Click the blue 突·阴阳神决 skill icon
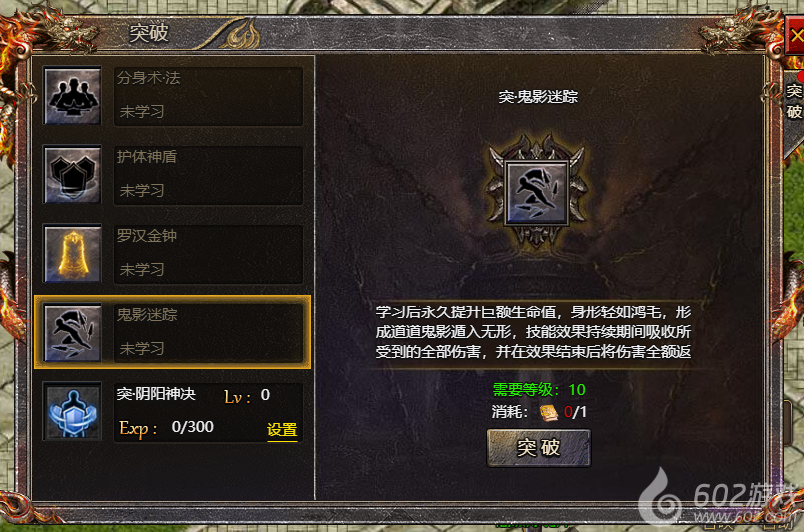Image resolution: width=804 pixels, height=532 pixels. click(x=72, y=412)
